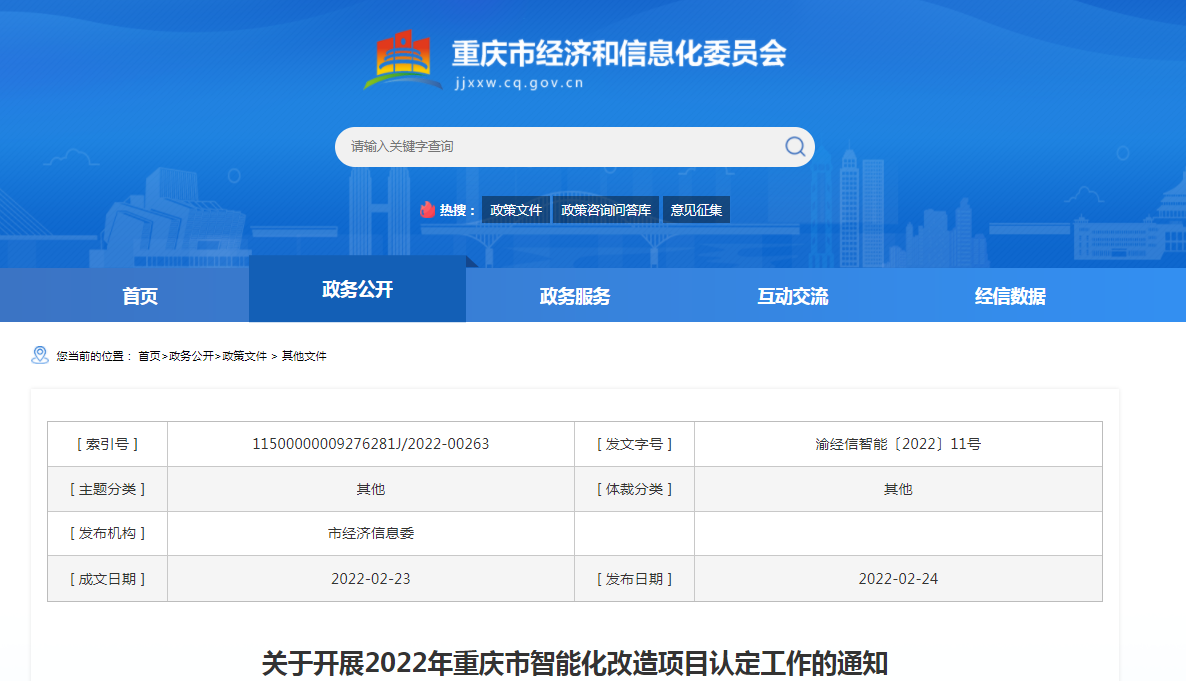Click the location pin icon before breadcrumb

[x=40, y=355]
